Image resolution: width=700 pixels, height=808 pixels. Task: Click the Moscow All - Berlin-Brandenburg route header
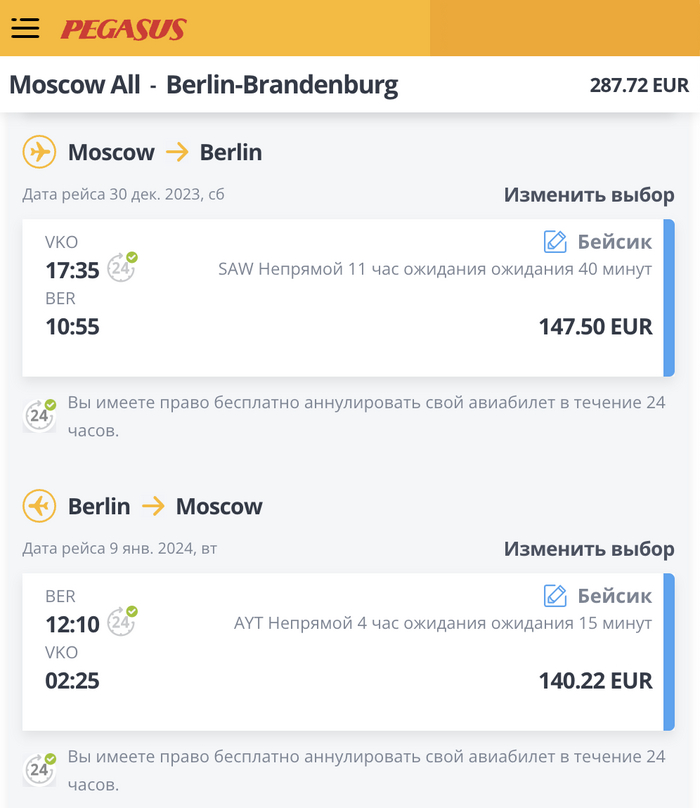point(203,85)
